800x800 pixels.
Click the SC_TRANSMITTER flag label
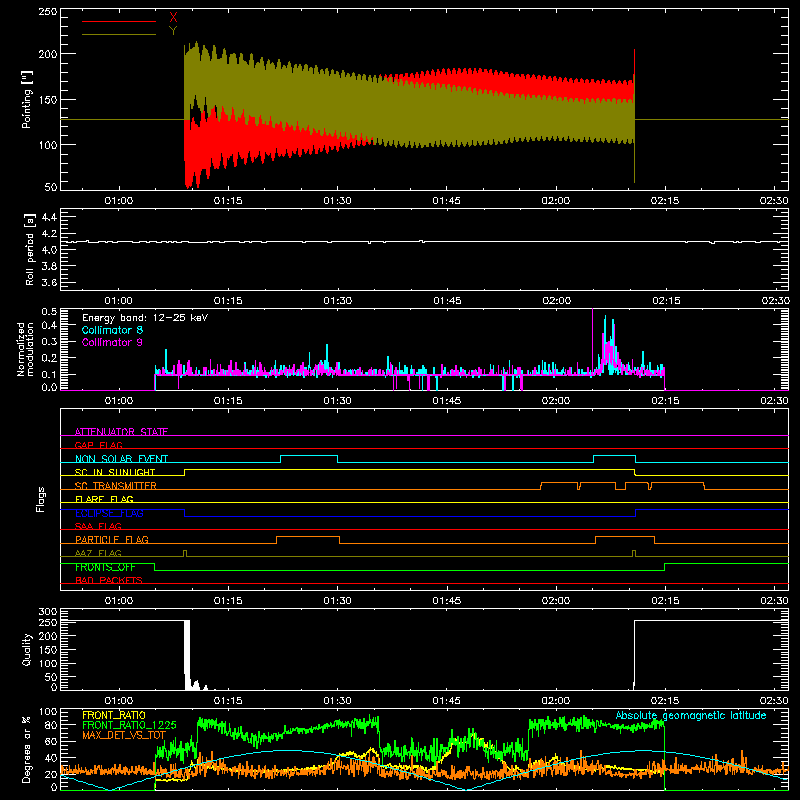click(x=116, y=486)
